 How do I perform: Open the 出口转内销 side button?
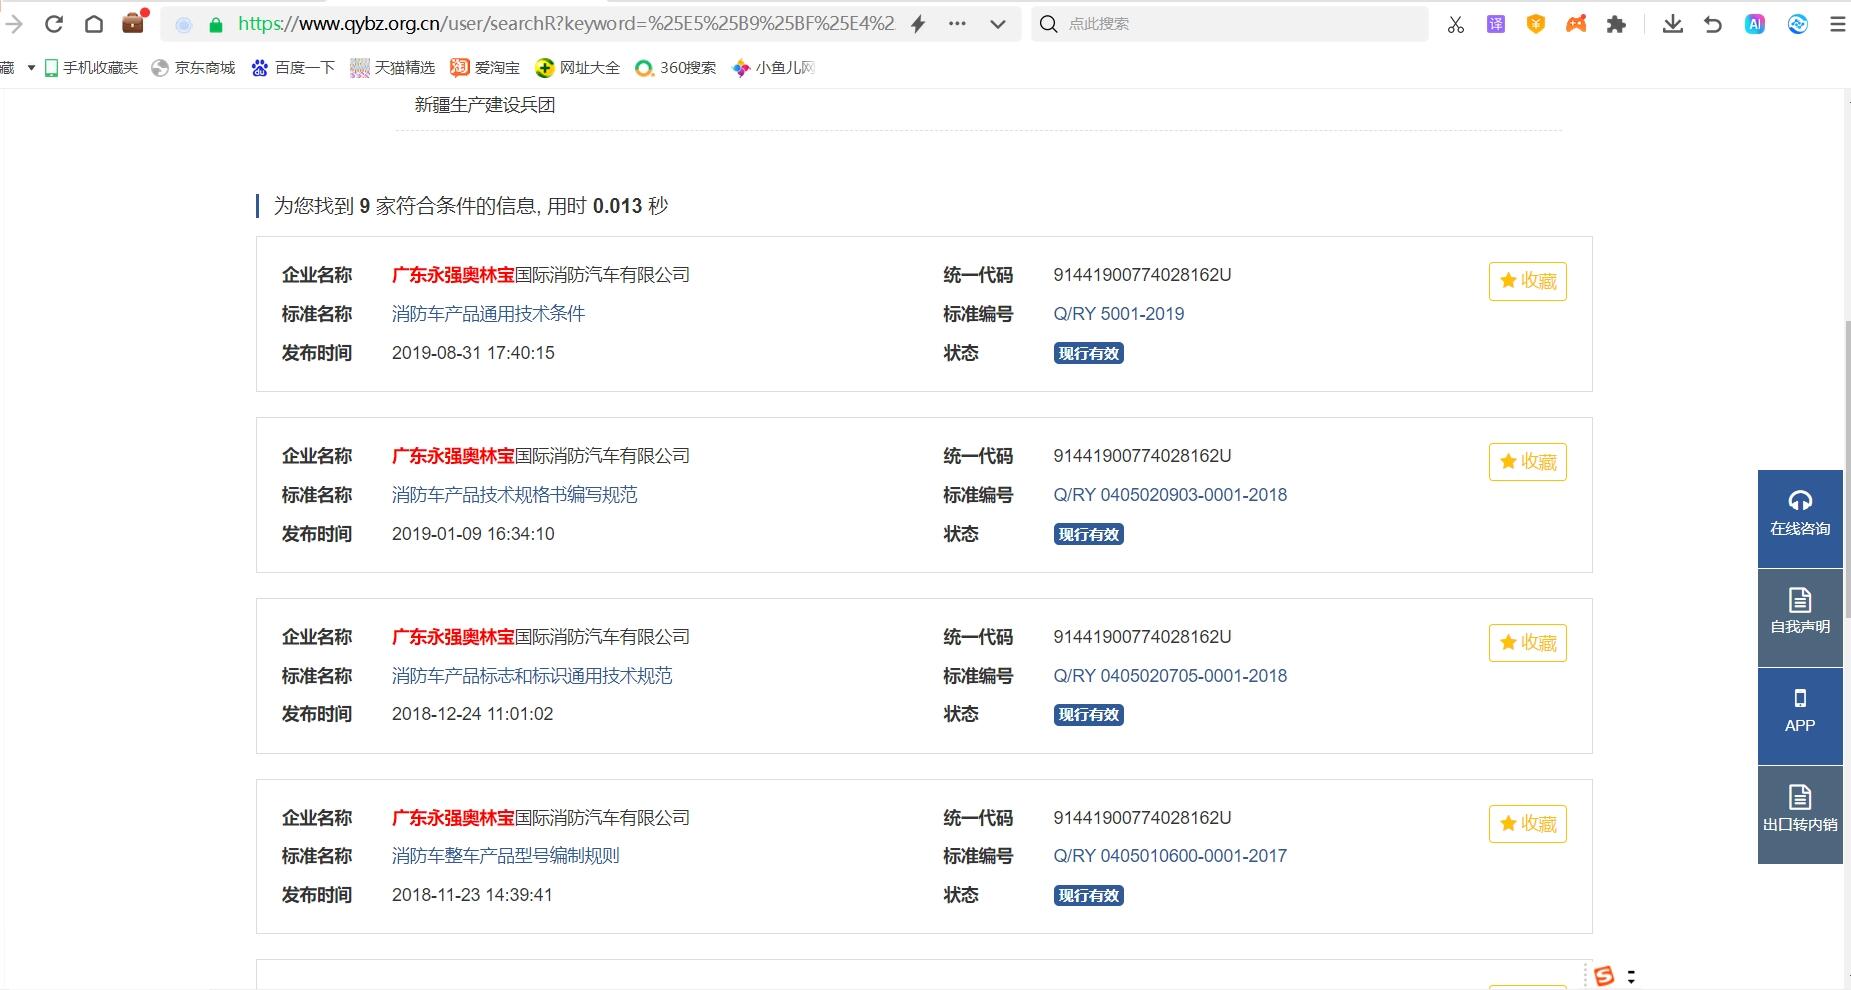coord(1800,813)
